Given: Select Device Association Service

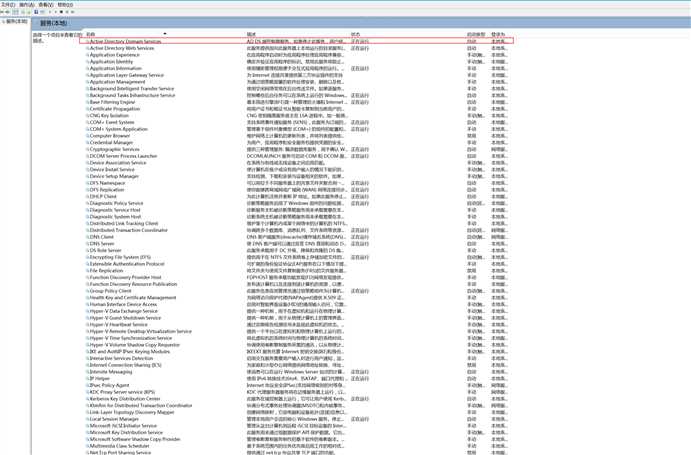Looking at the screenshot, I should tap(118, 163).
